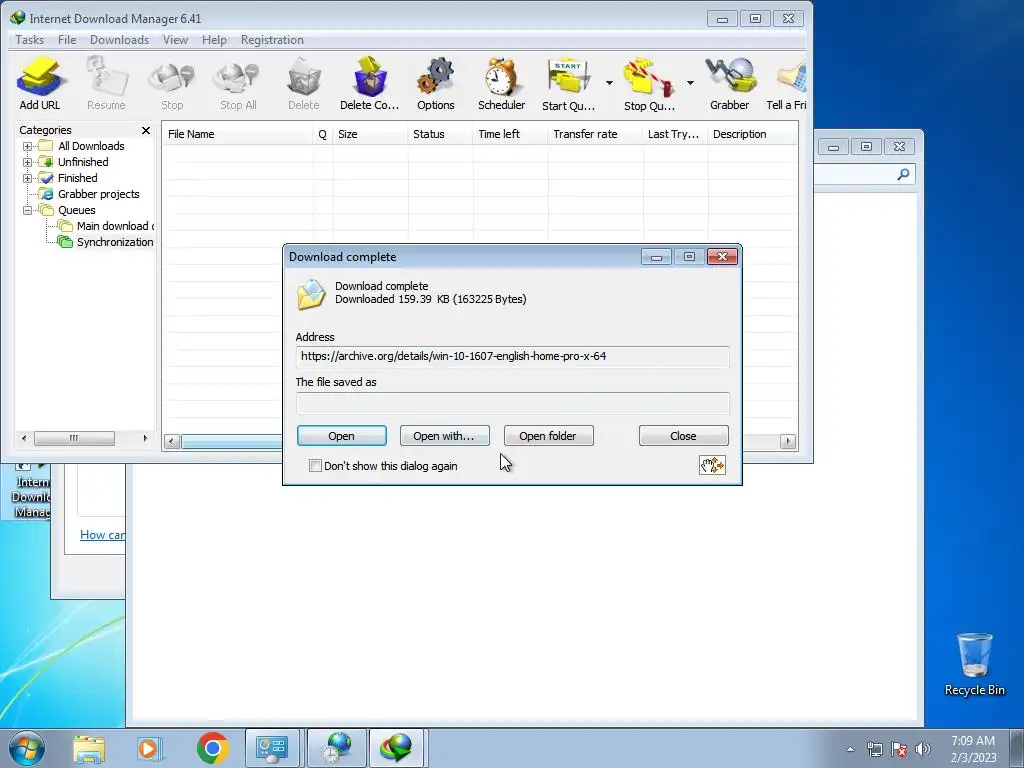Screen dimensions: 1024x768
Task: Open the Start Queue dropdown arrow
Action: [609, 83]
